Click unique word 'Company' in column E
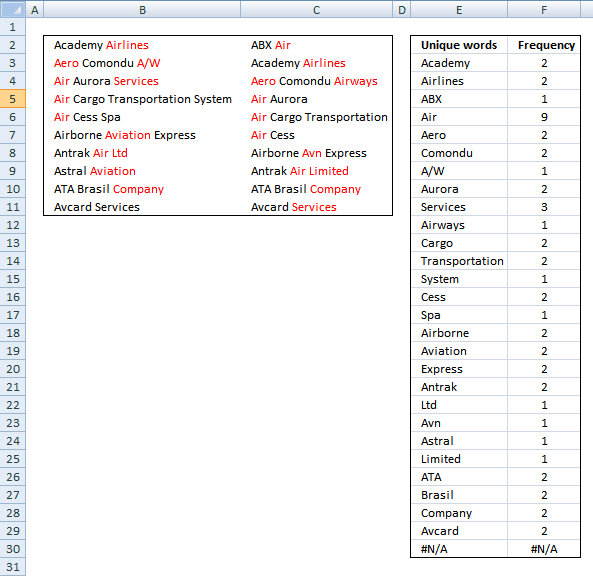The height and width of the screenshot is (576, 593). click(x=459, y=513)
